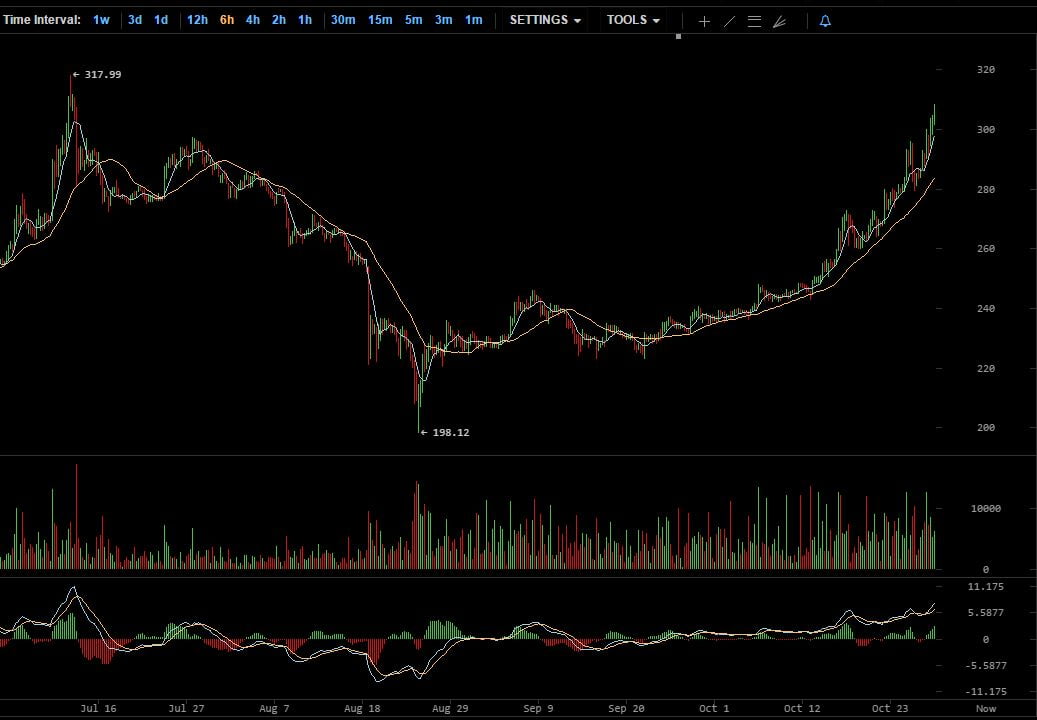This screenshot has width=1037, height=720.
Task: Switch the time interval to 1w
Action: (x=101, y=20)
